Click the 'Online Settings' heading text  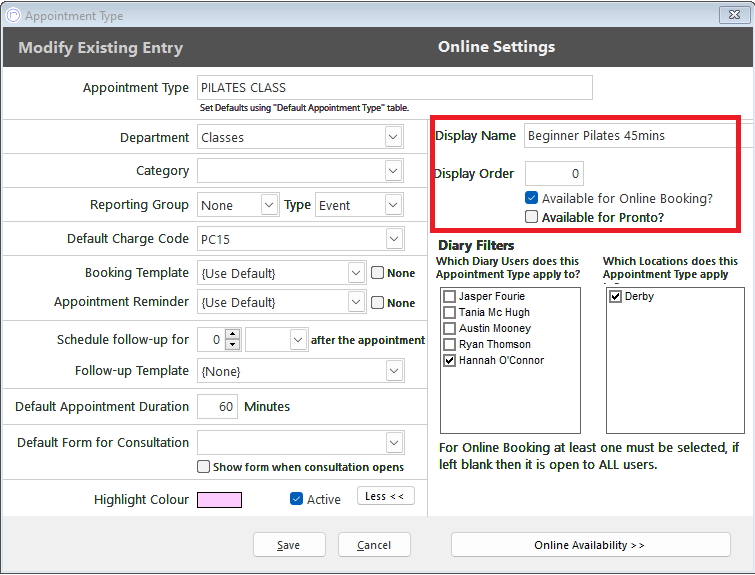496,47
